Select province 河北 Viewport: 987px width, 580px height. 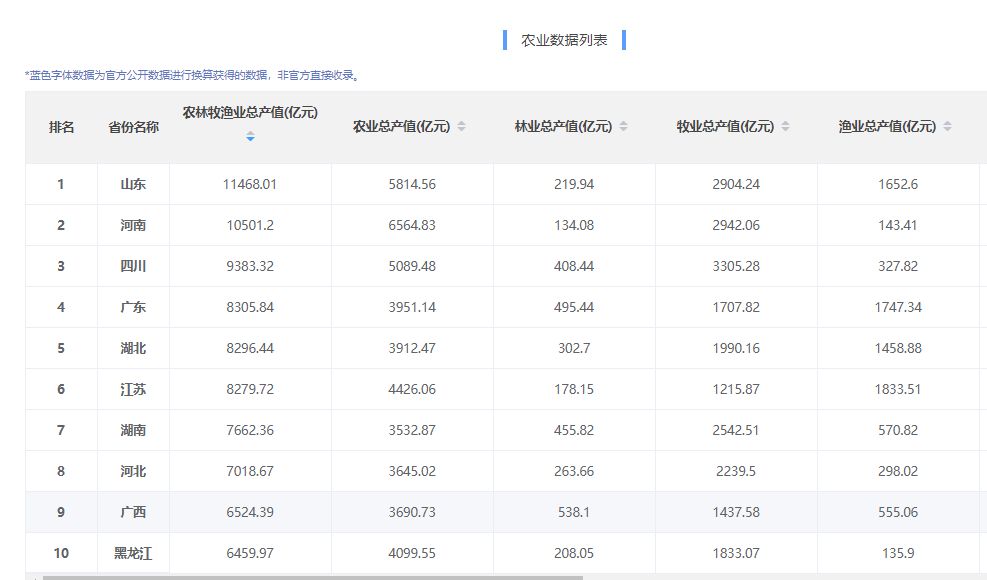point(133,471)
